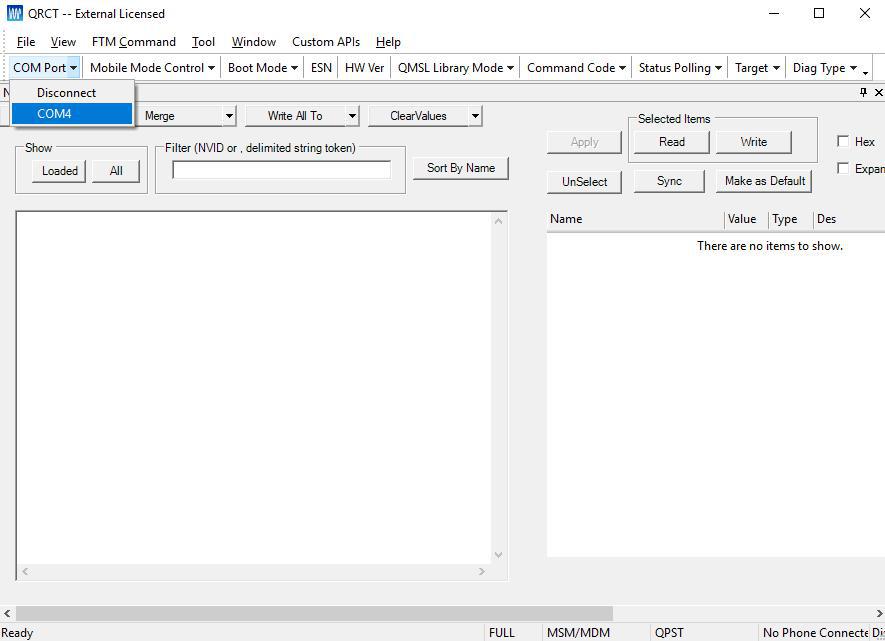The width and height of the screenshot is (885, 641).
Task: Pin the panel with the pushpin icon
Action: 864,92
